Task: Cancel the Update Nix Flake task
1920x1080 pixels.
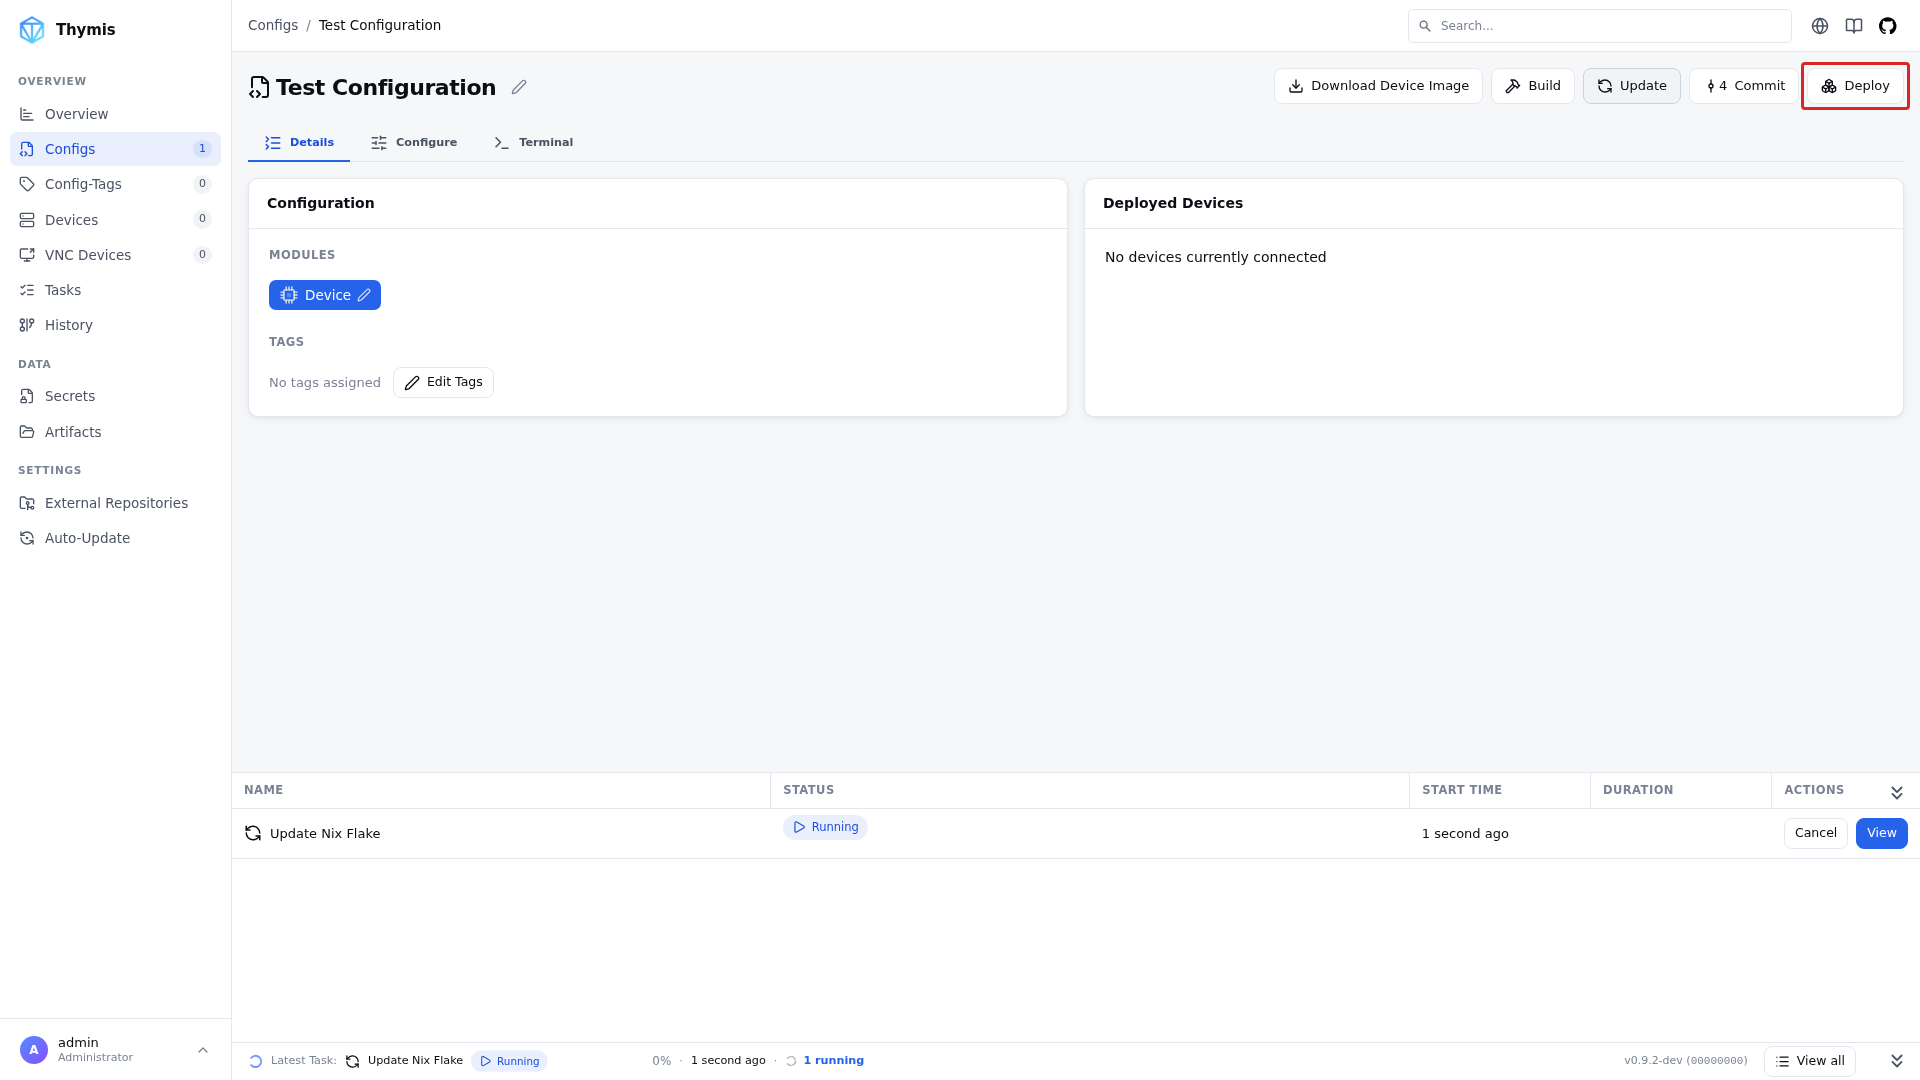Action: [1815, 833]
